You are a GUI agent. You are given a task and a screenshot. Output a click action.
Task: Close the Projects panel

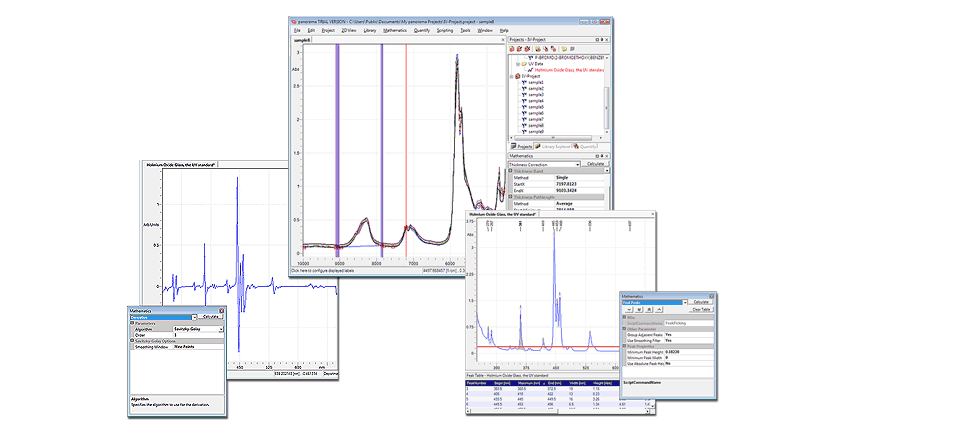[x=607, y=39]
